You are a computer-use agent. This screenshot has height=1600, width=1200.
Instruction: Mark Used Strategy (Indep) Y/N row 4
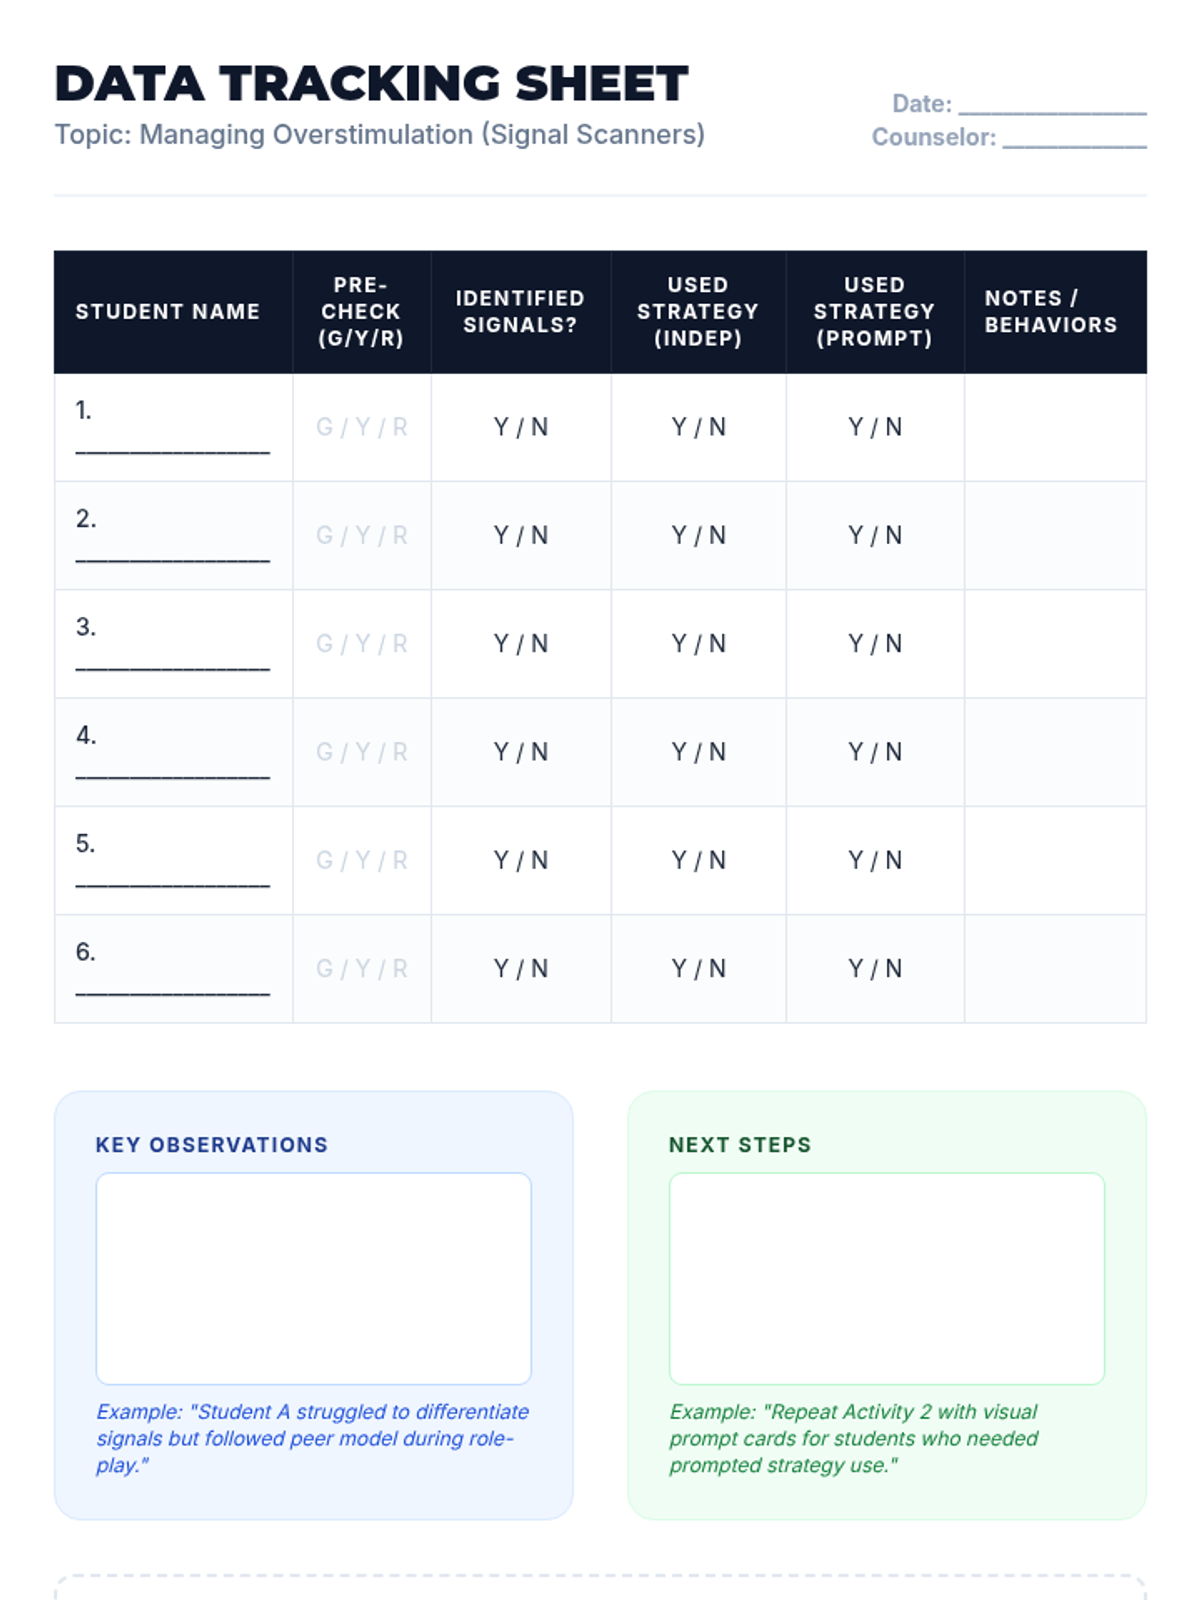click(698, 752)
